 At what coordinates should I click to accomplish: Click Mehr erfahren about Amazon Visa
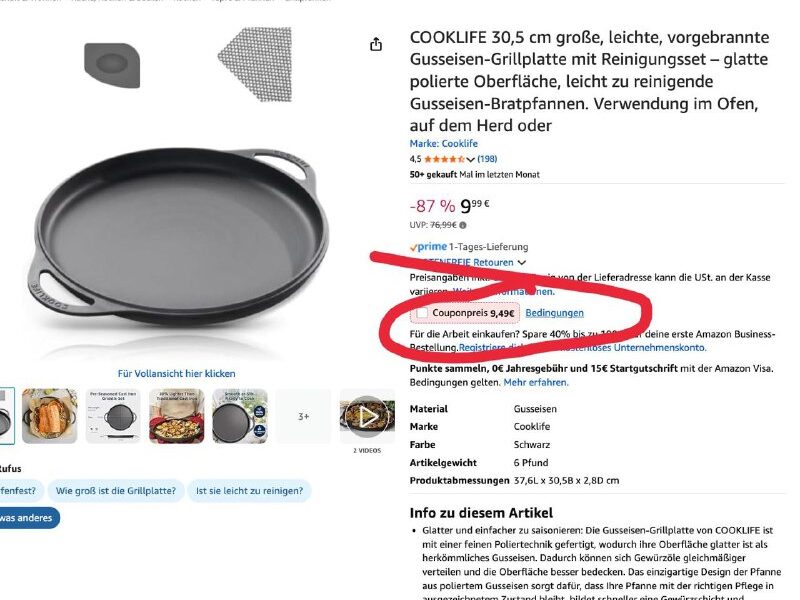[x=536, y=382]
